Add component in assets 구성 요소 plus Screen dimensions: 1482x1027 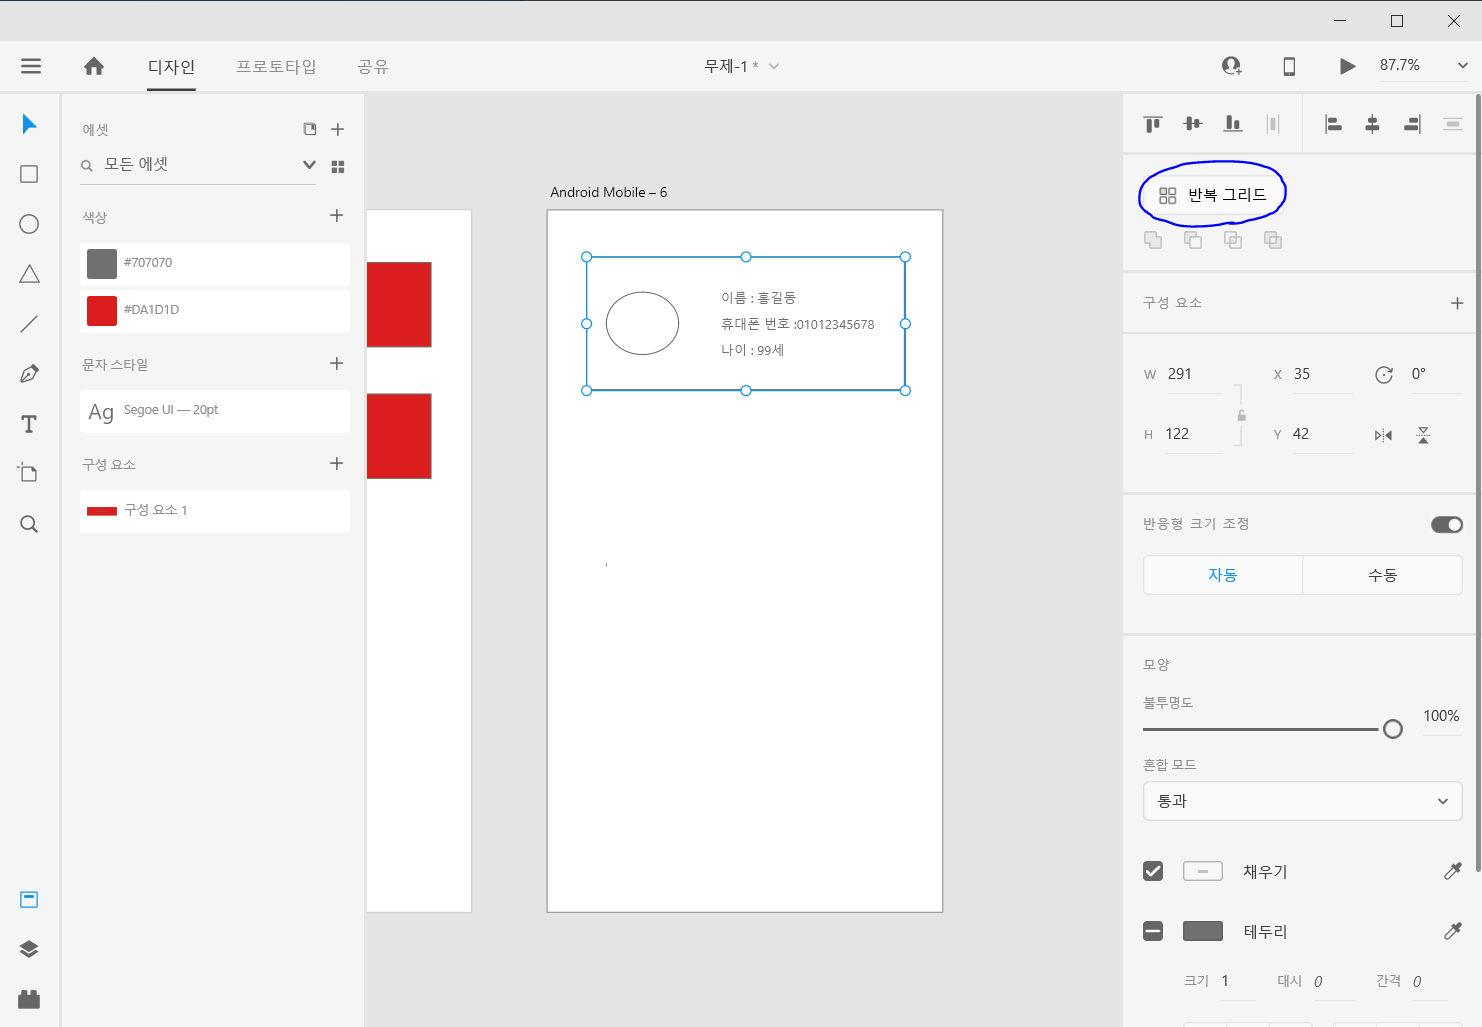(x=337, y=464)
